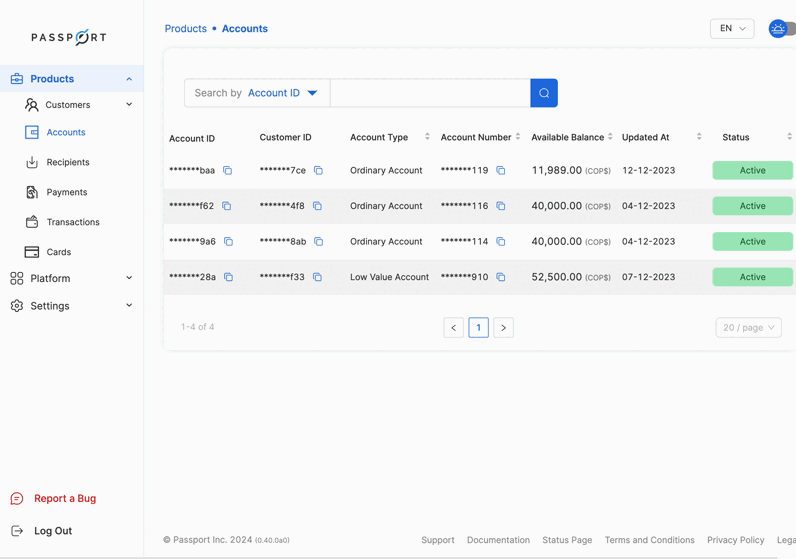Screen dimensions: 796x559
Task: Click the 52,500.00 balance cell
Action: [x=571, y=277]
